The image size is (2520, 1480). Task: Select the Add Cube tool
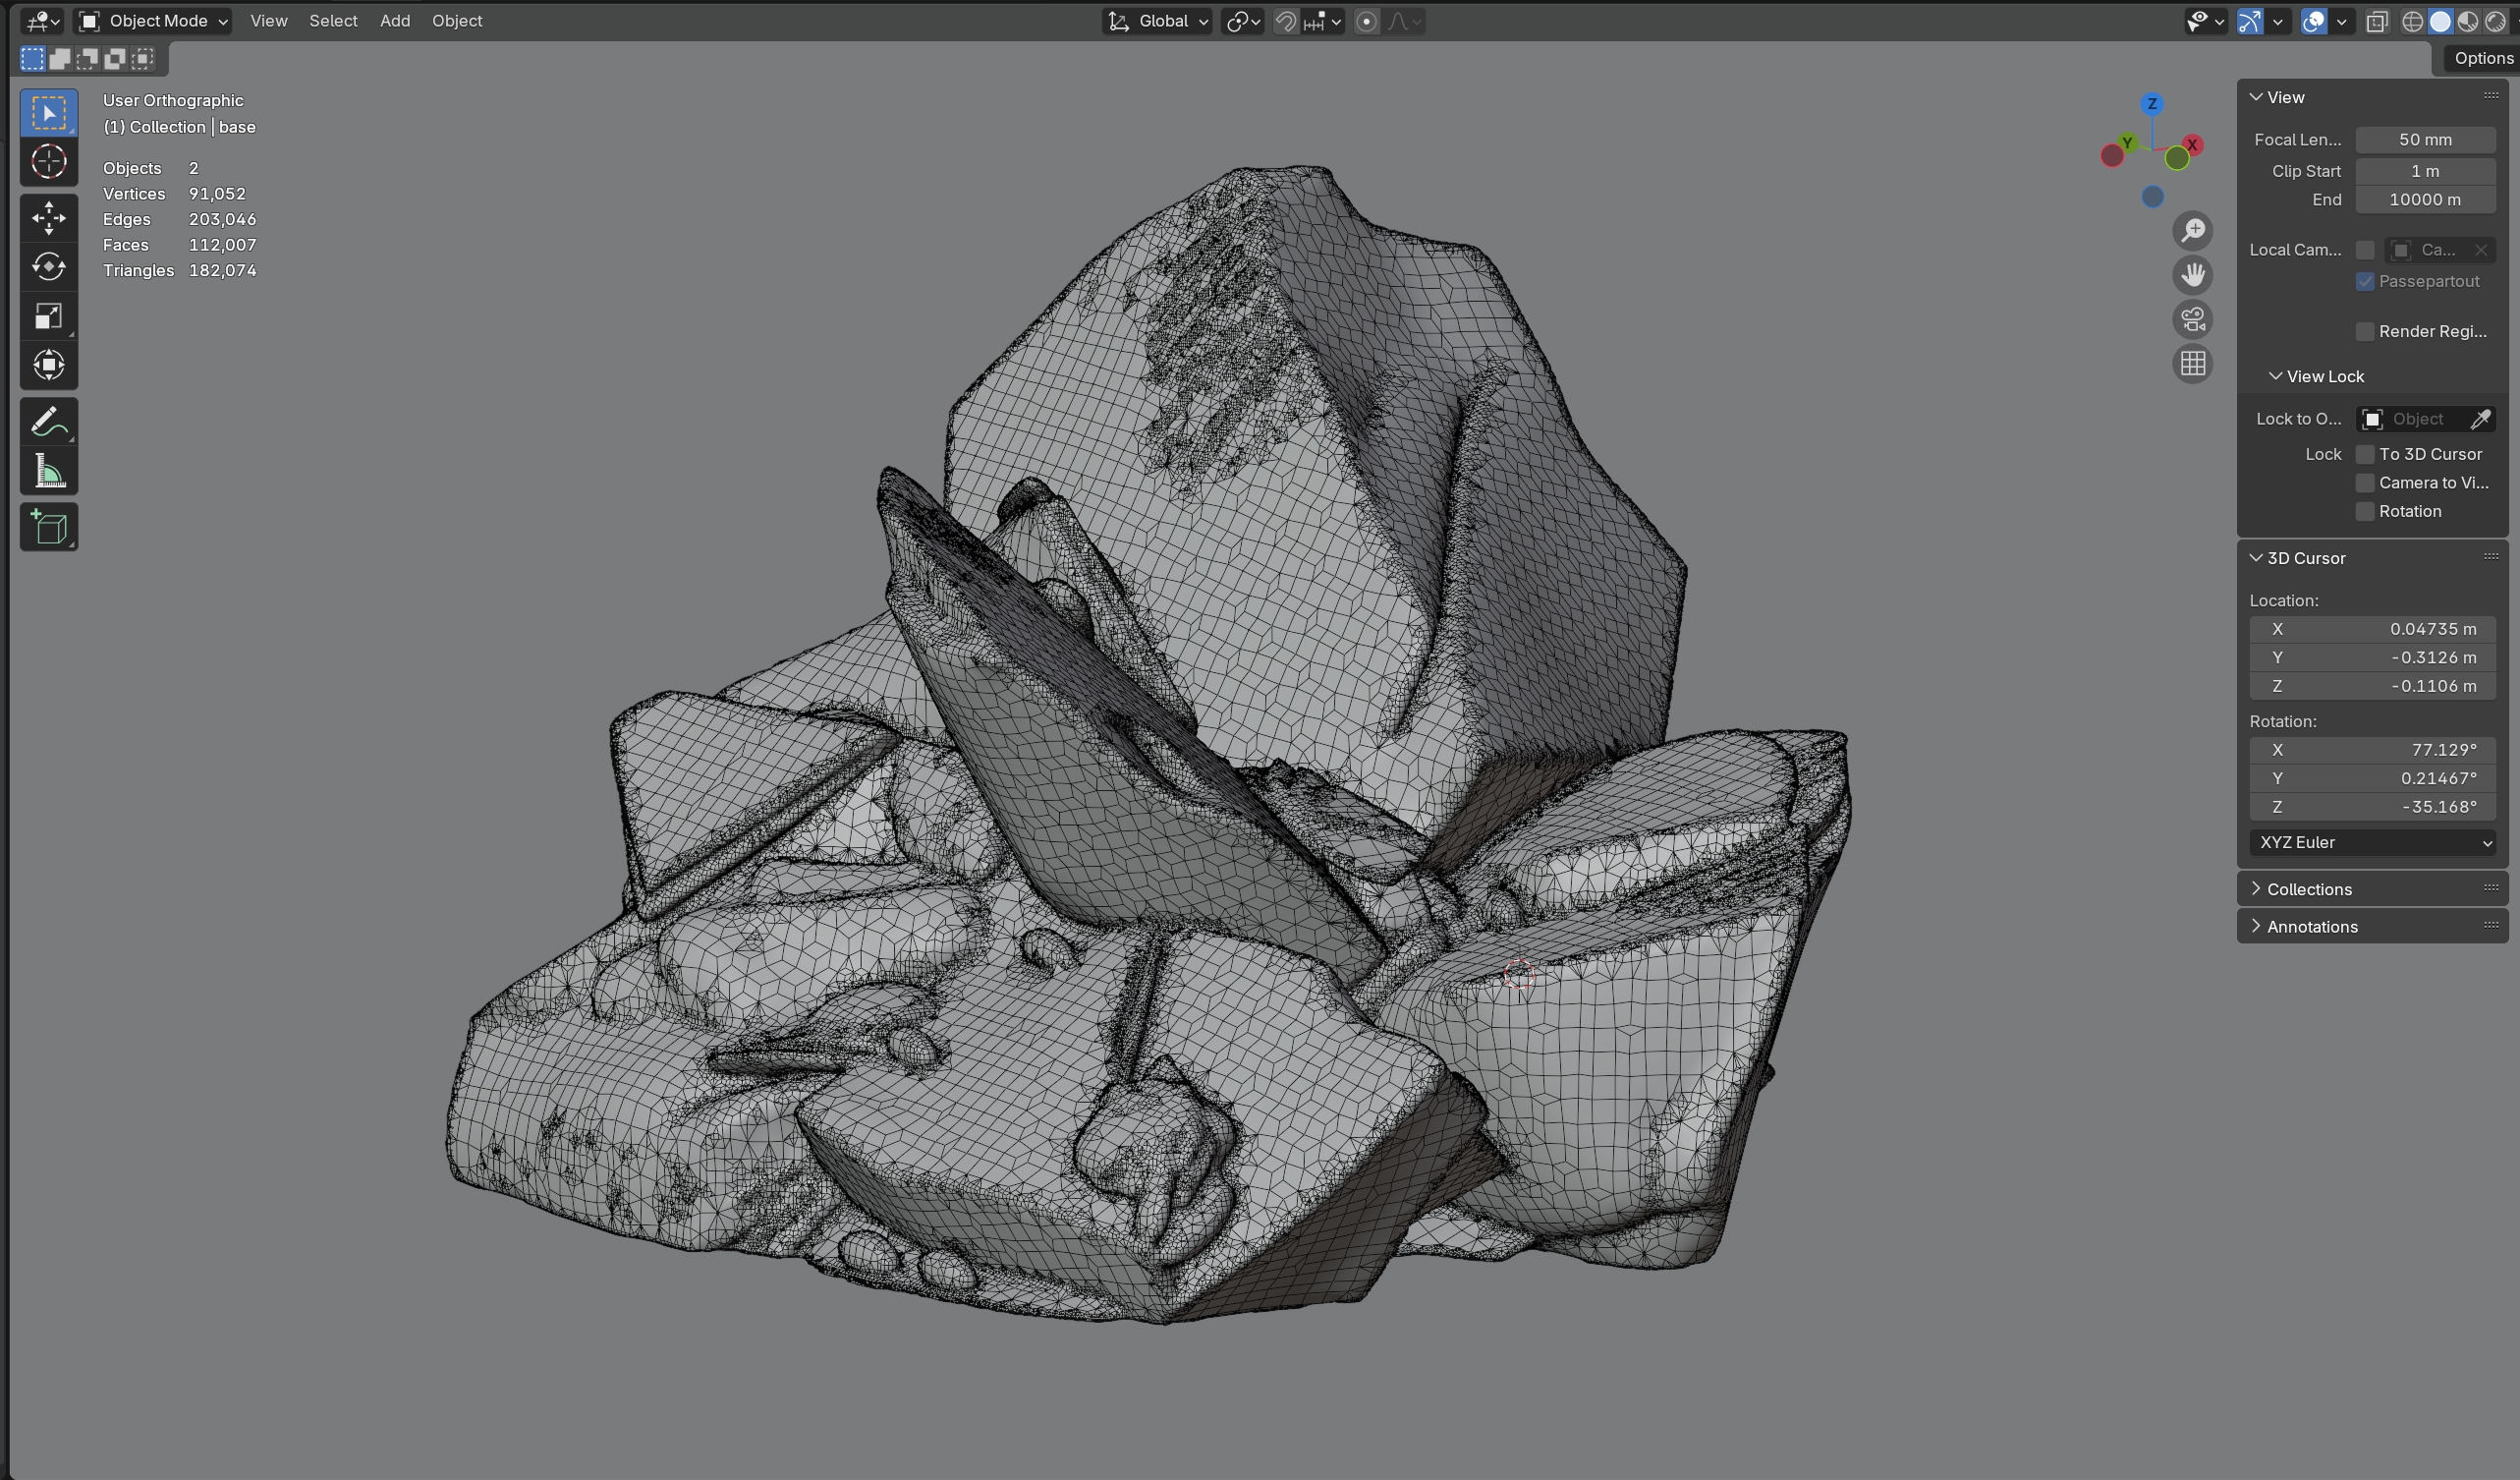48,527
